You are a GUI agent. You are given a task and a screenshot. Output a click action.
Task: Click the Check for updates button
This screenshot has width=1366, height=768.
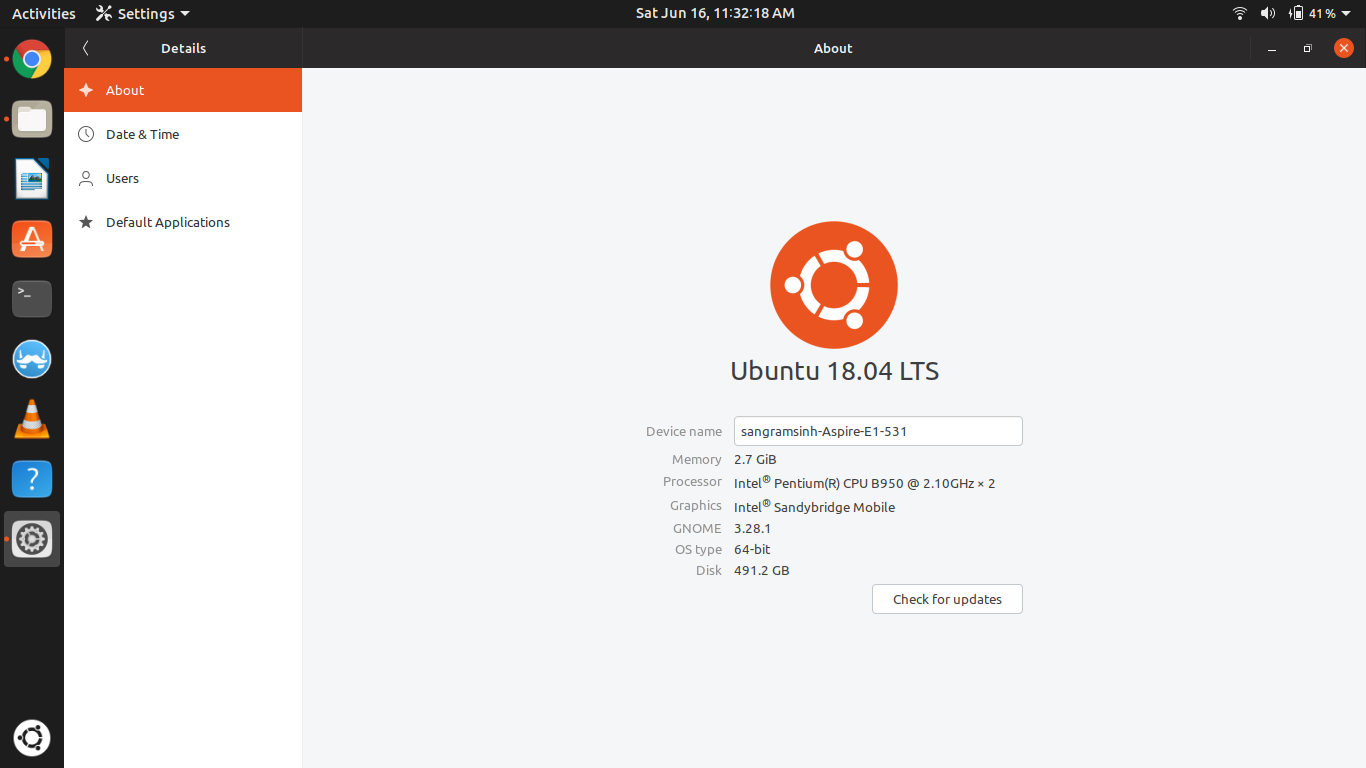point(946,599)
